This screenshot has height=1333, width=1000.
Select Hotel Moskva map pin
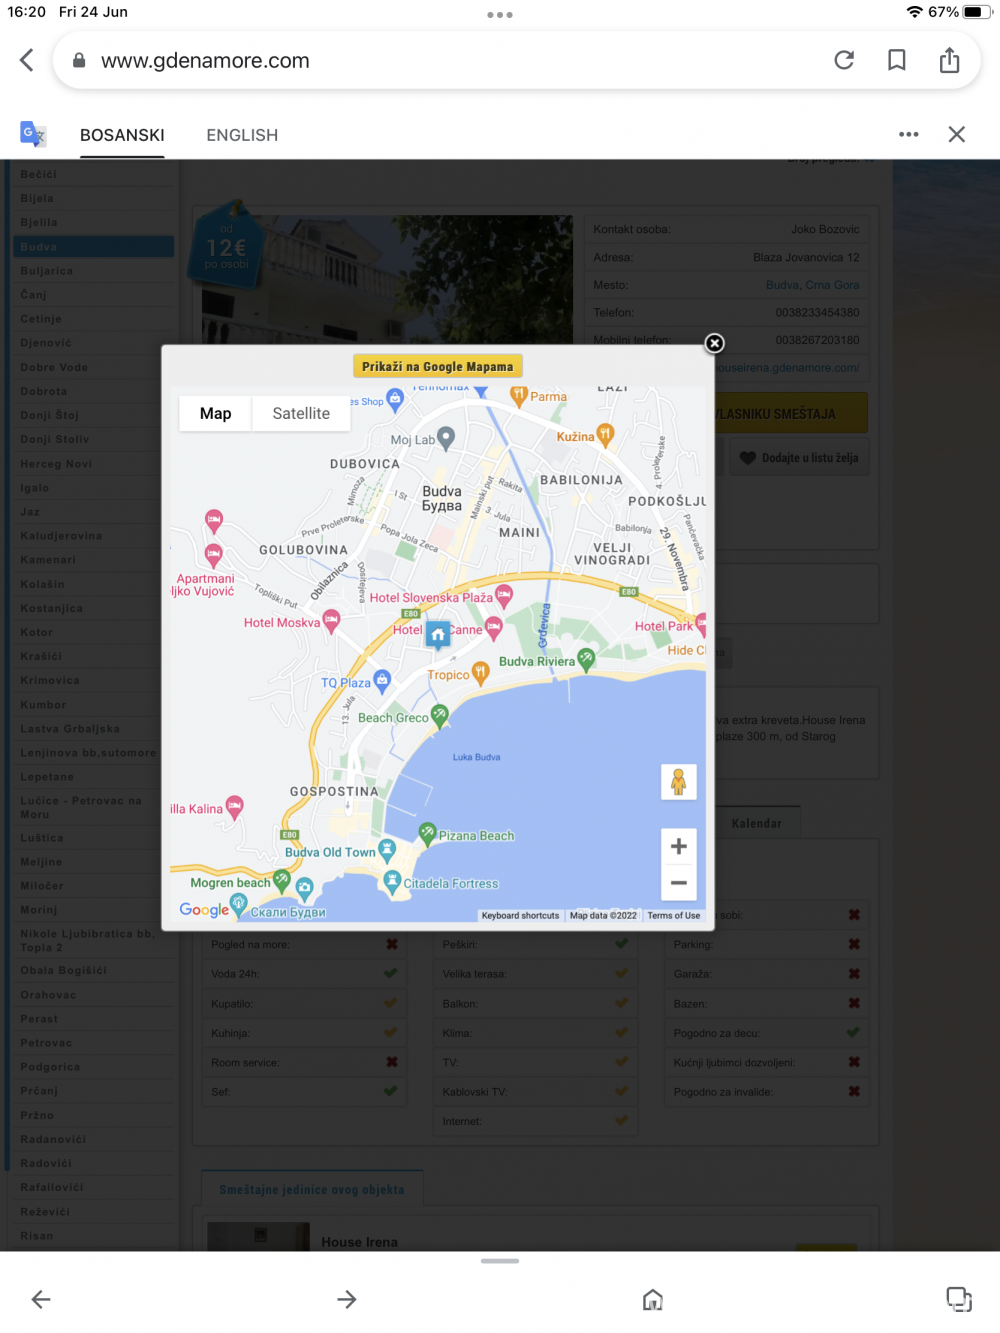pos(331,621)
